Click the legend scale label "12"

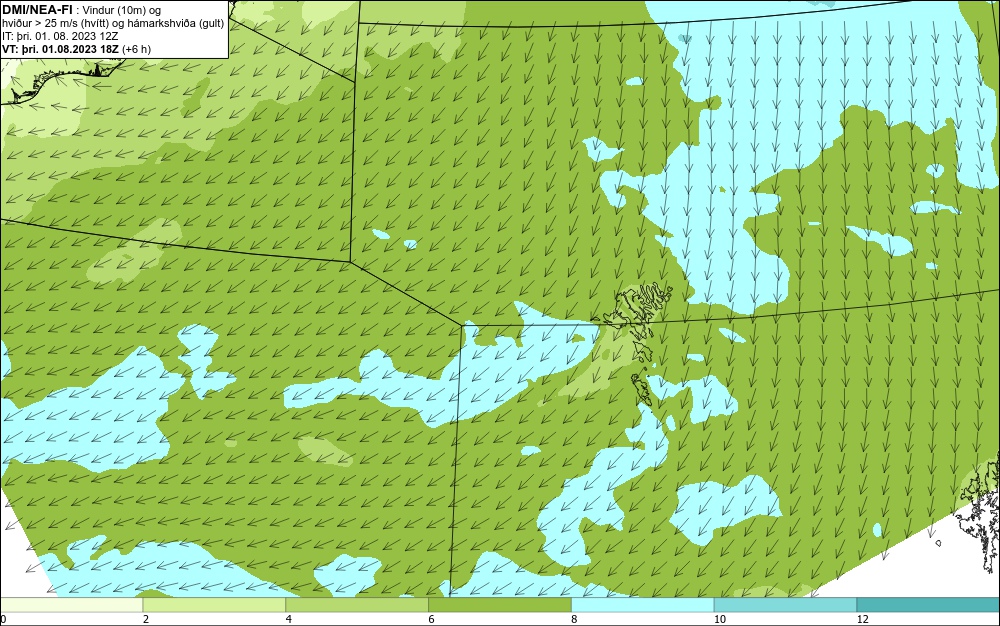863,619
